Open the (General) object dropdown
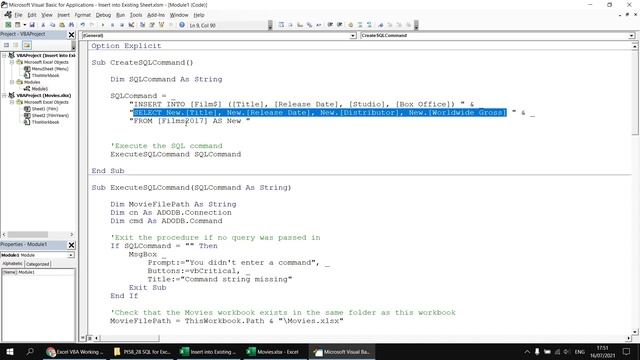The image size is (640, 360). pyautogui.click(x=353, y=36)
